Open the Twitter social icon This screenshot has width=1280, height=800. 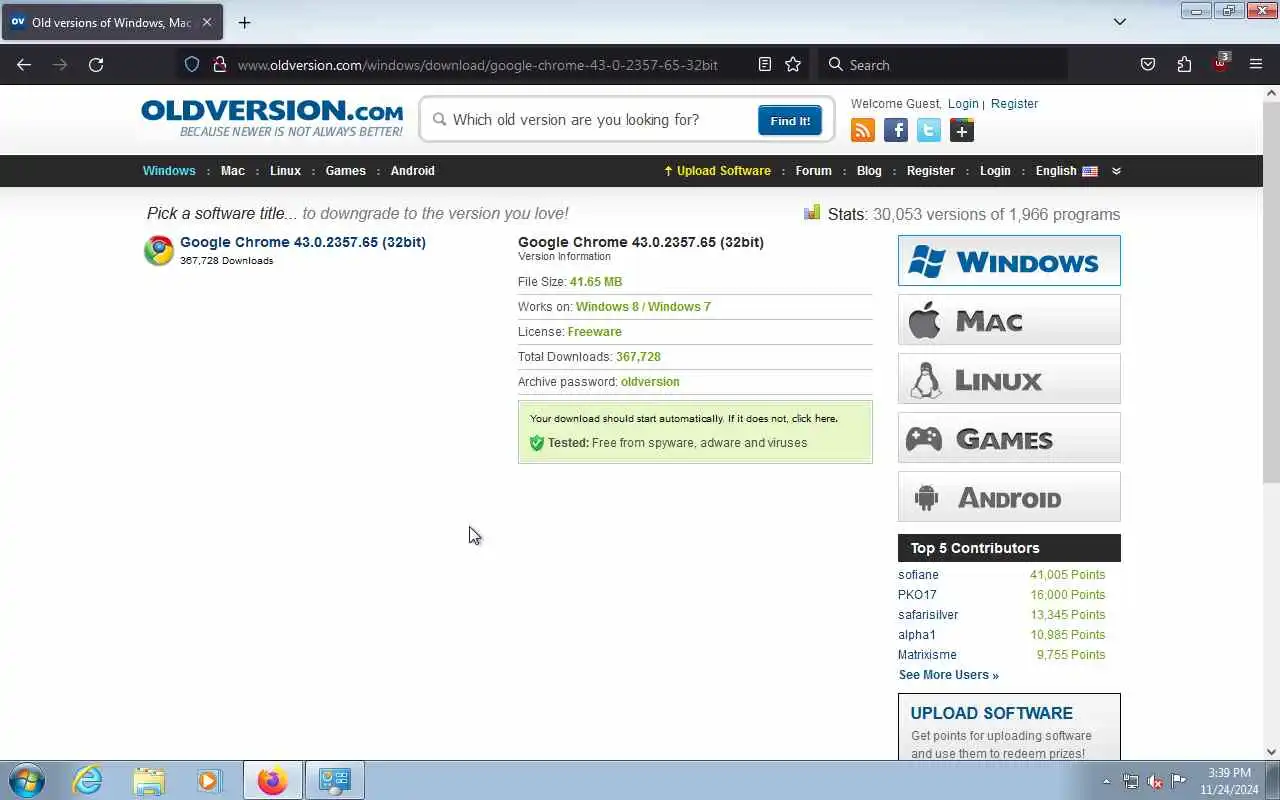point(929,130)
